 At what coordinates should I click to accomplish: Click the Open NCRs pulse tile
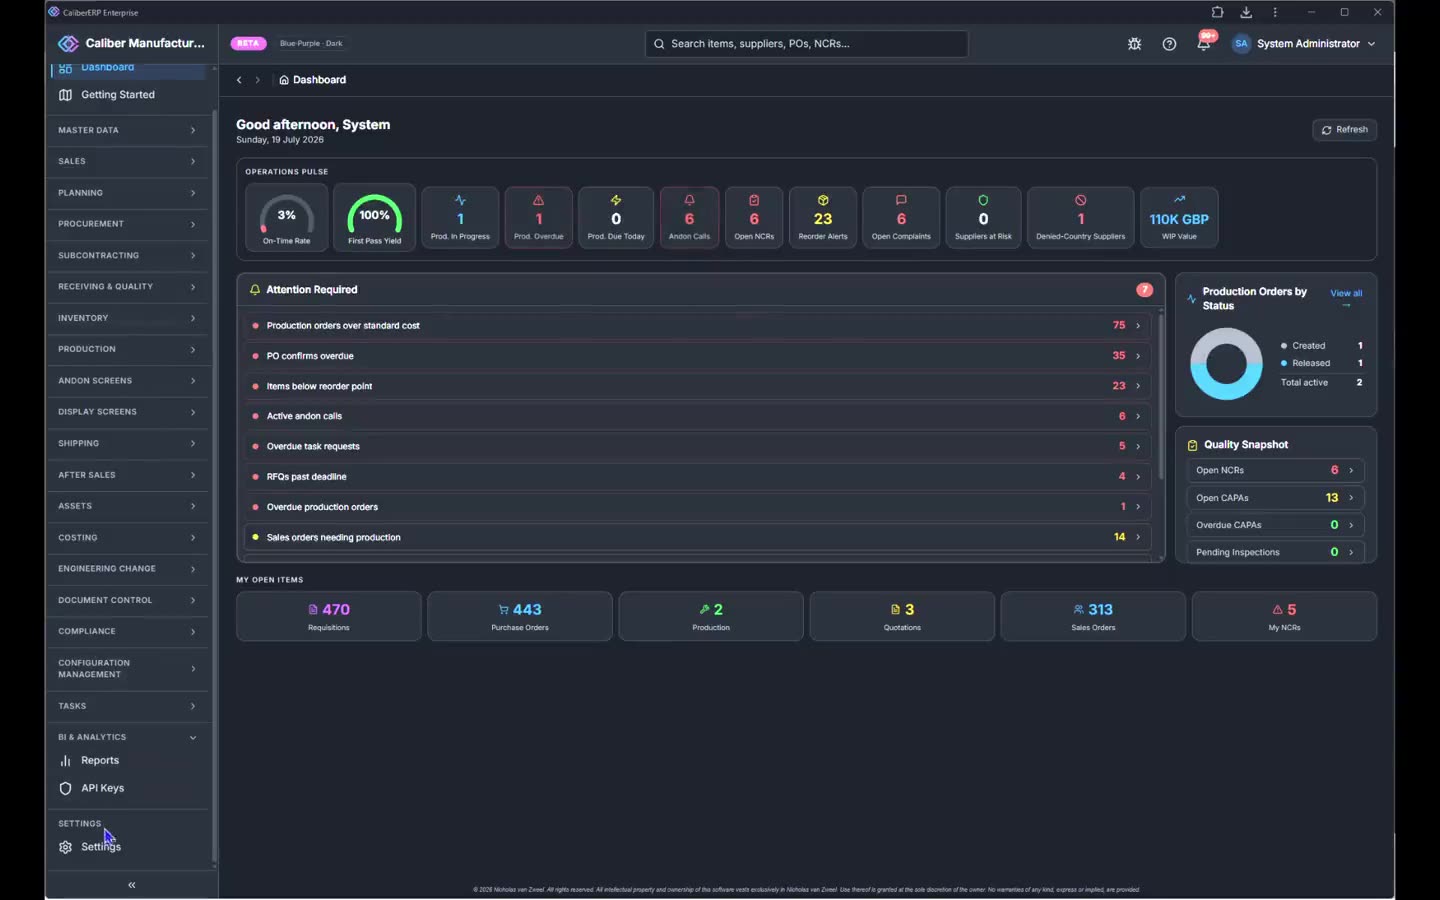click(754, 218)
